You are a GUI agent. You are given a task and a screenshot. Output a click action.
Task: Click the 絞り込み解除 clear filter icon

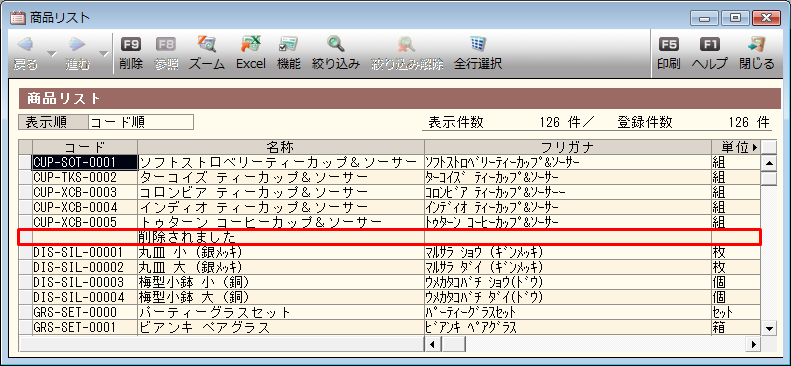(x=406, y=44)
